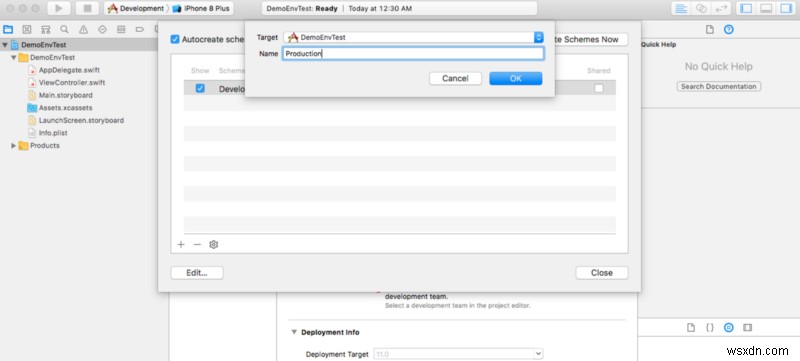Screen dimensions: 800x361
Task: Click Search Documentation in Quick Help
Action: click(x=719, y=87)
